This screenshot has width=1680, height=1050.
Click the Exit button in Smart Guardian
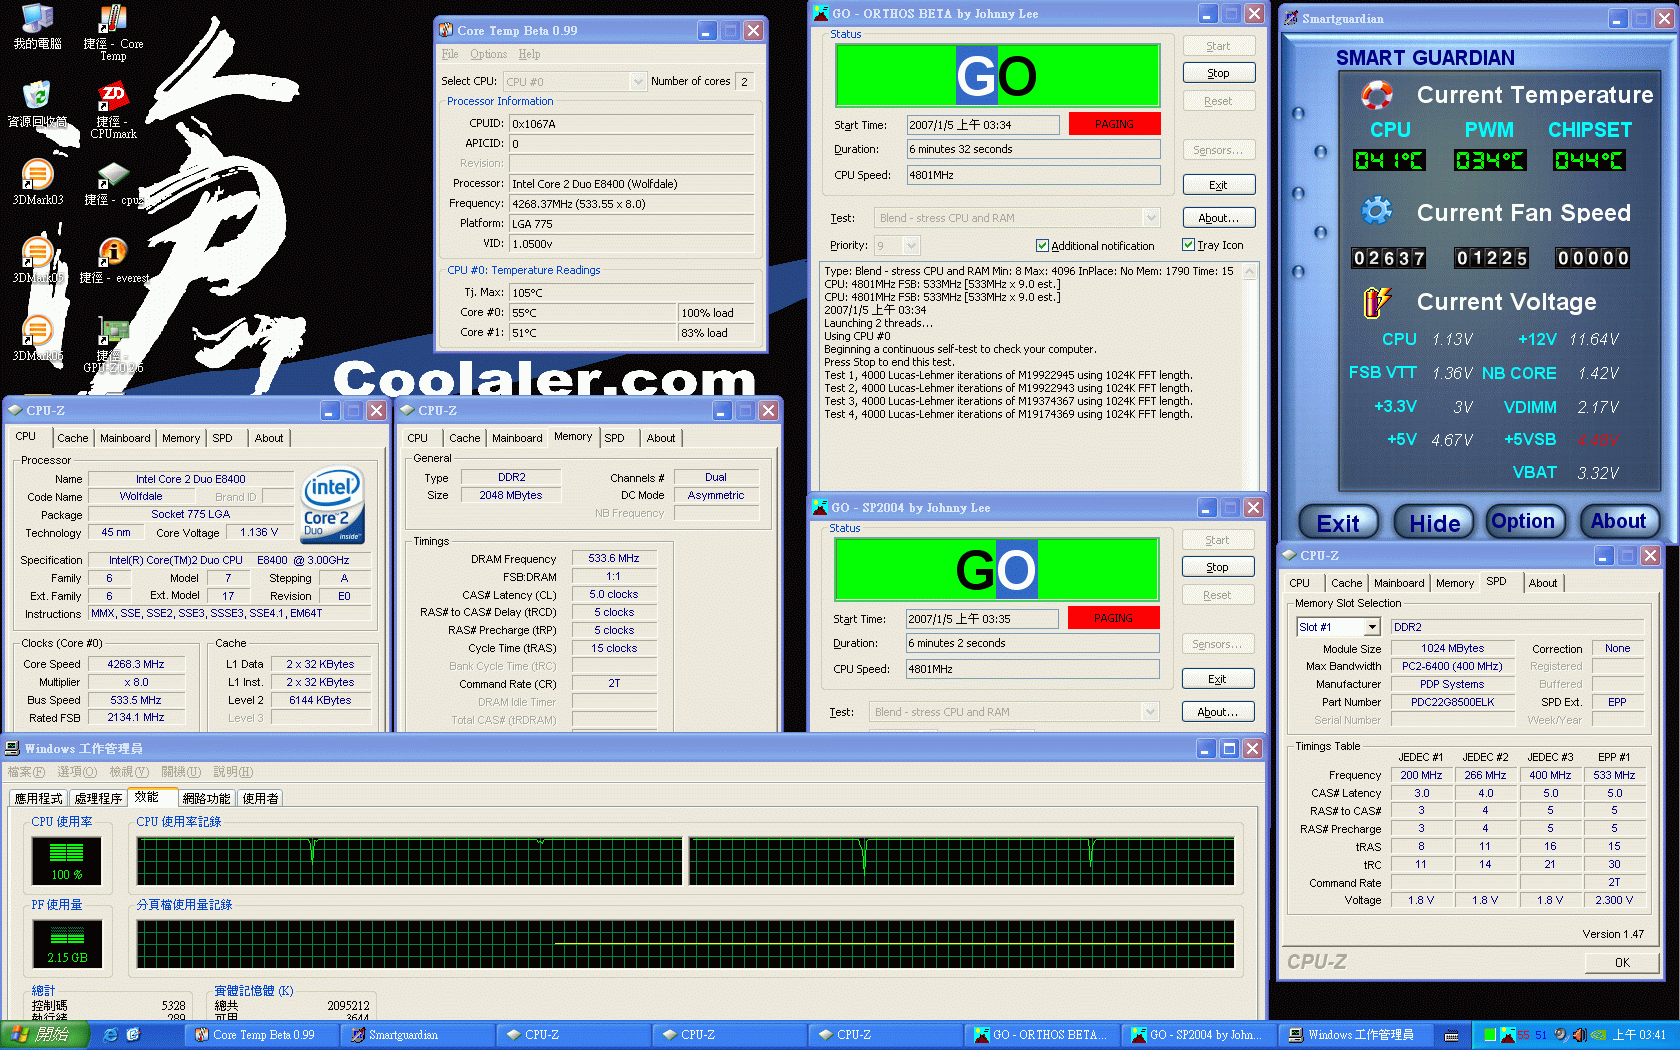coord(1338,523)
